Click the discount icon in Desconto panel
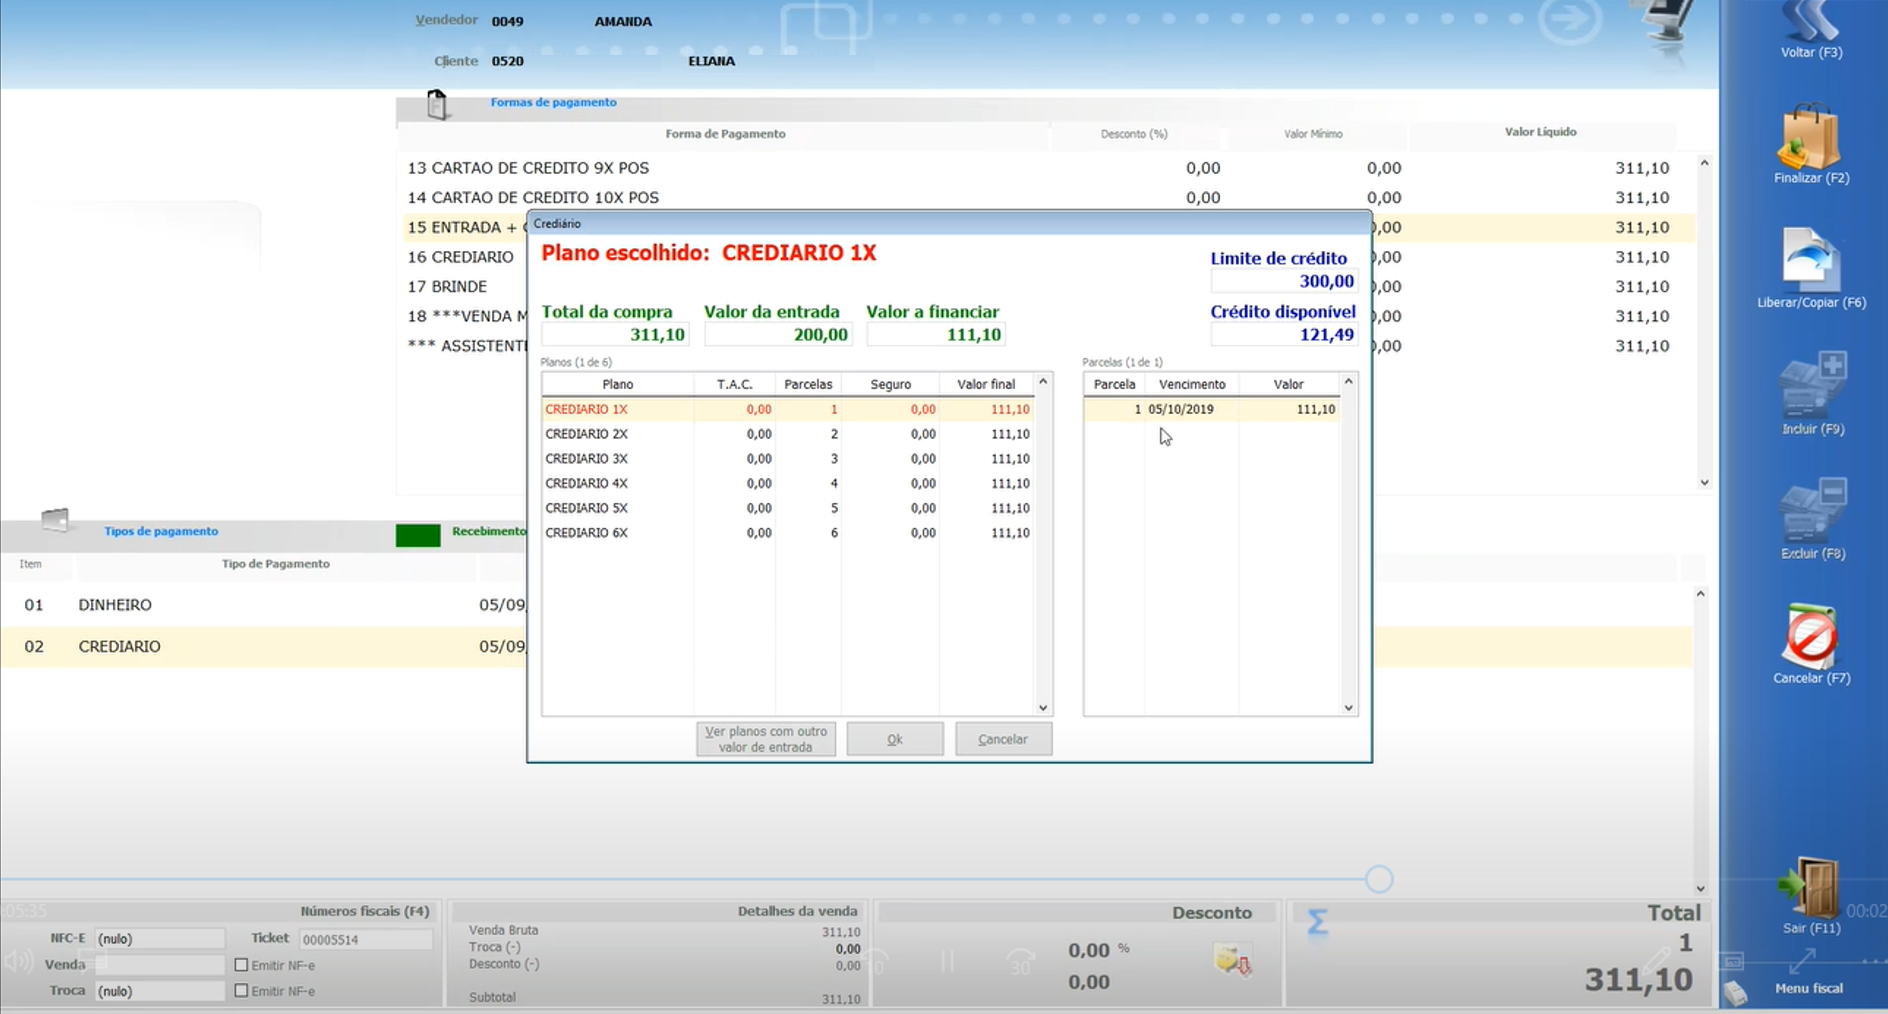 pos(1232,960)
